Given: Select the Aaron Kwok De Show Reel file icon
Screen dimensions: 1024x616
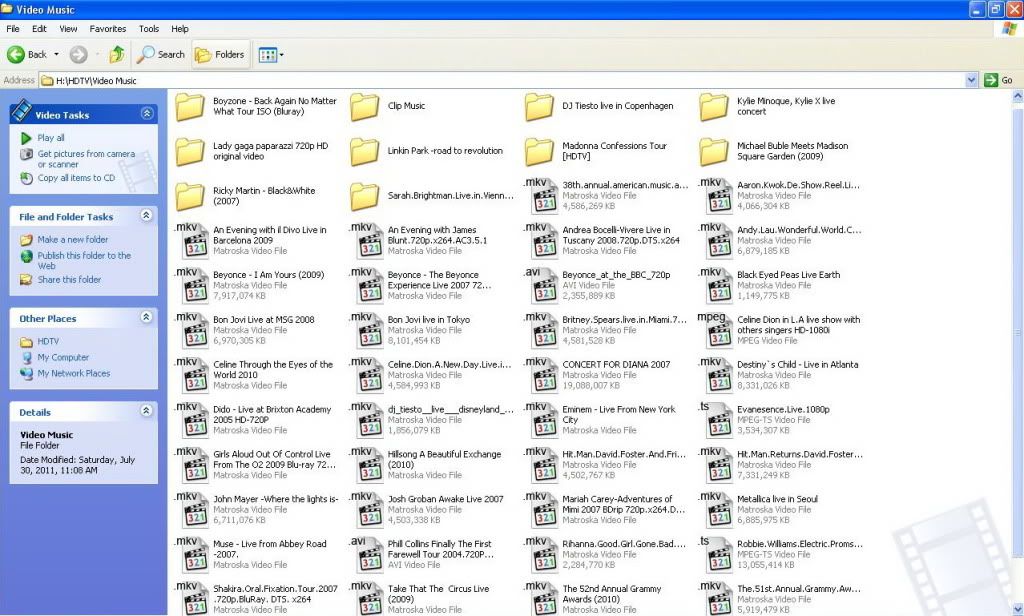Looking at the screenshot, I should pos(715,196).
